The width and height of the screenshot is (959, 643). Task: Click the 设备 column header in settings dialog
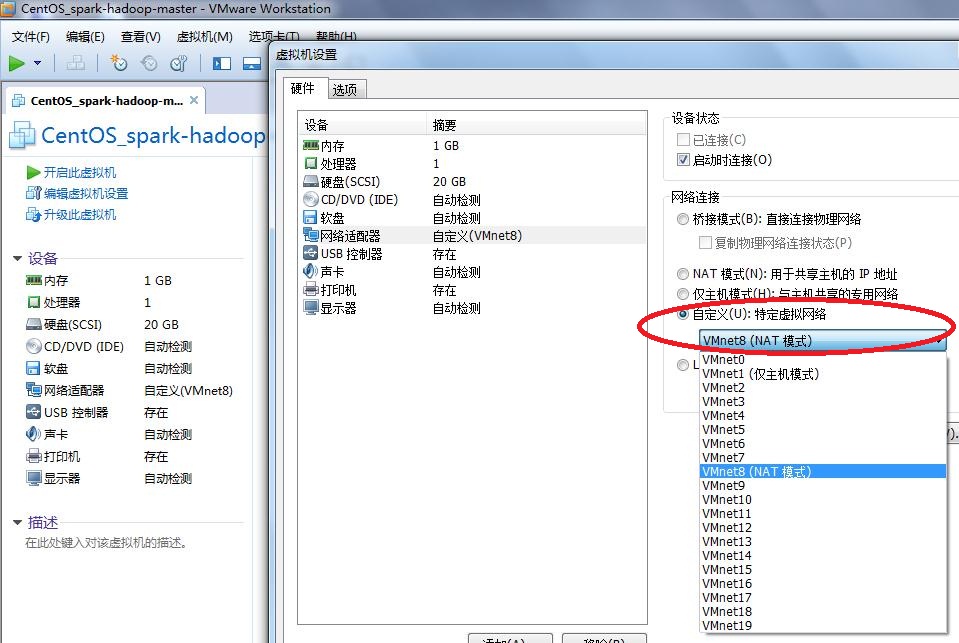[x=362, y=125]
